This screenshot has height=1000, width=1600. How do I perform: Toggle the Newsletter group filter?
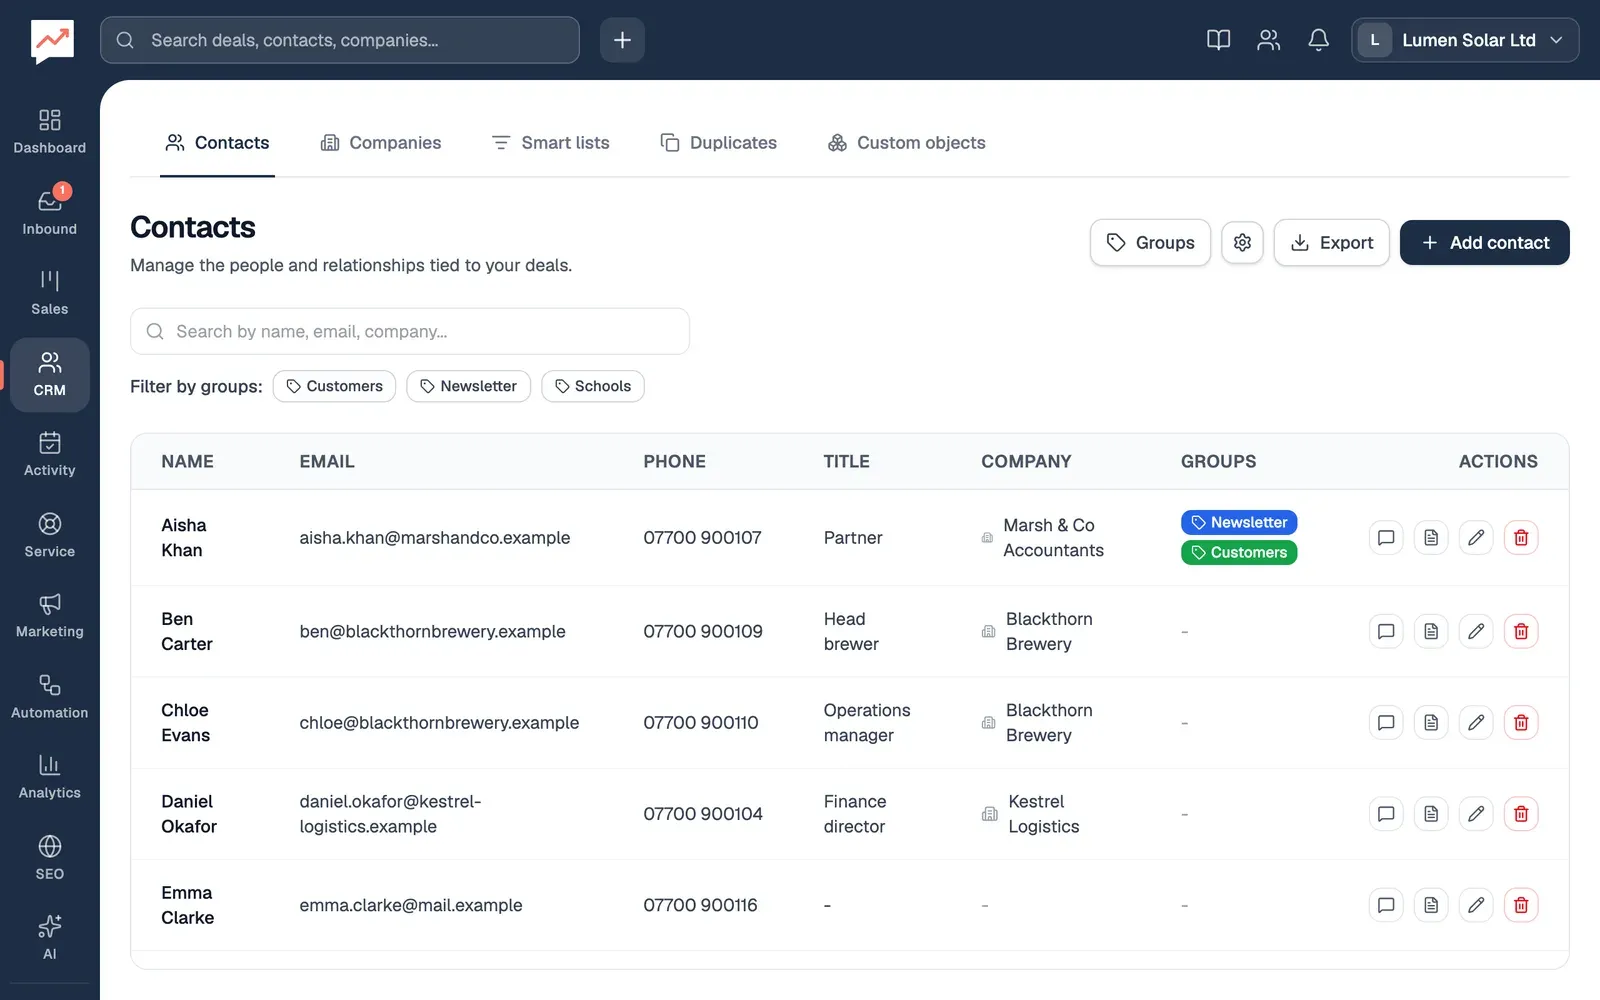[x=468, y=386]
